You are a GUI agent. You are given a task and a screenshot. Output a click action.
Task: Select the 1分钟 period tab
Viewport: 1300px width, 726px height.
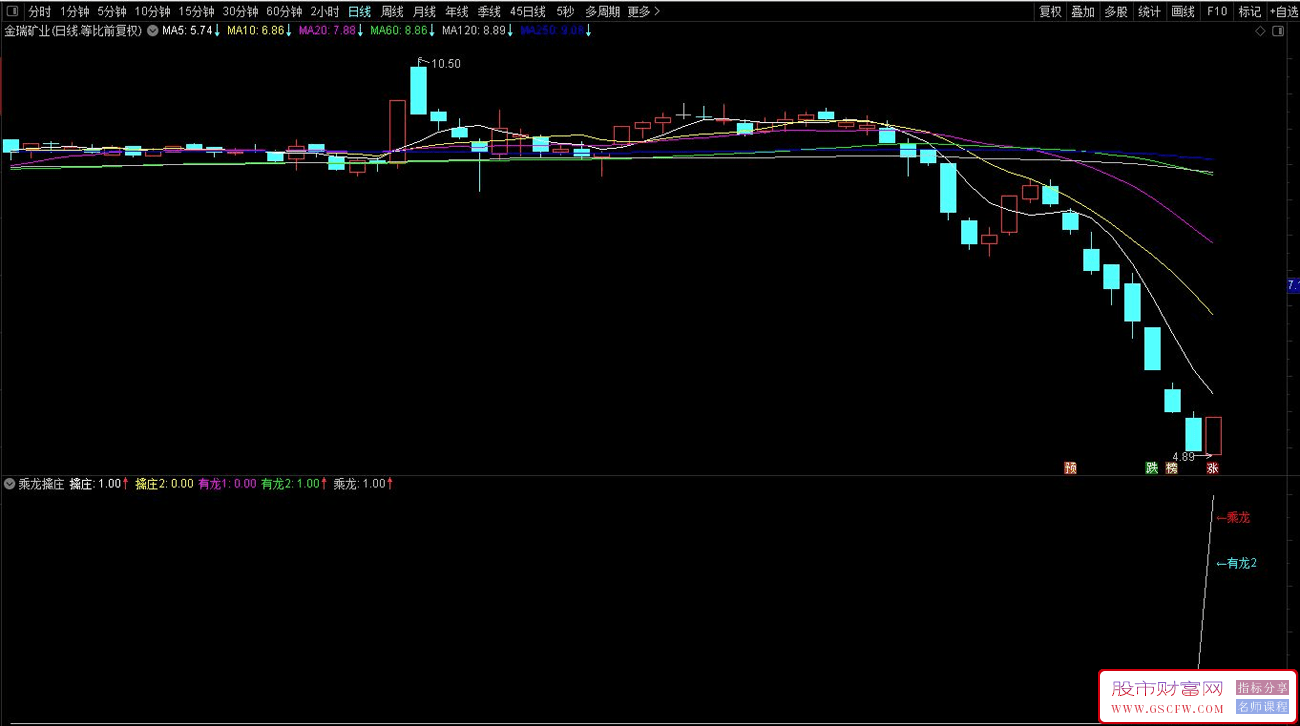74,12
